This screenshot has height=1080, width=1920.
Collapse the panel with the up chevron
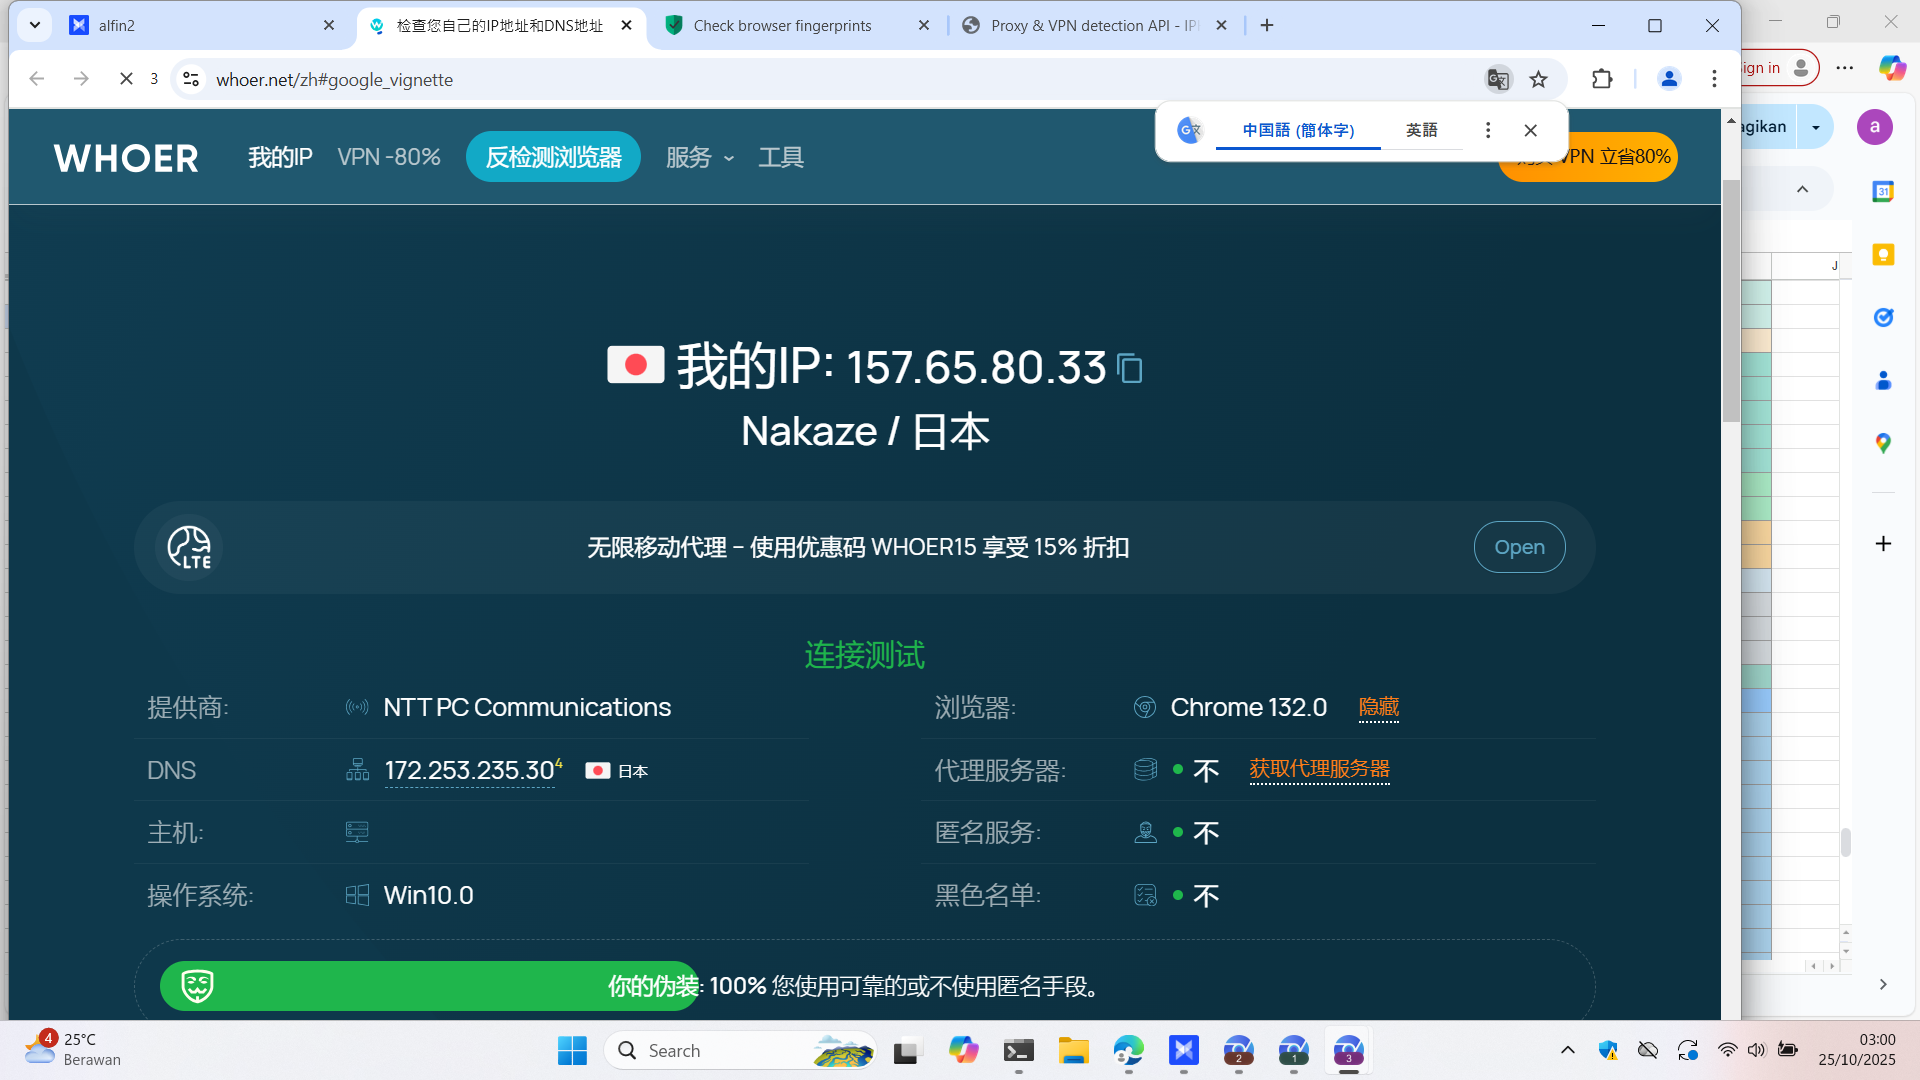point(1802,189)
